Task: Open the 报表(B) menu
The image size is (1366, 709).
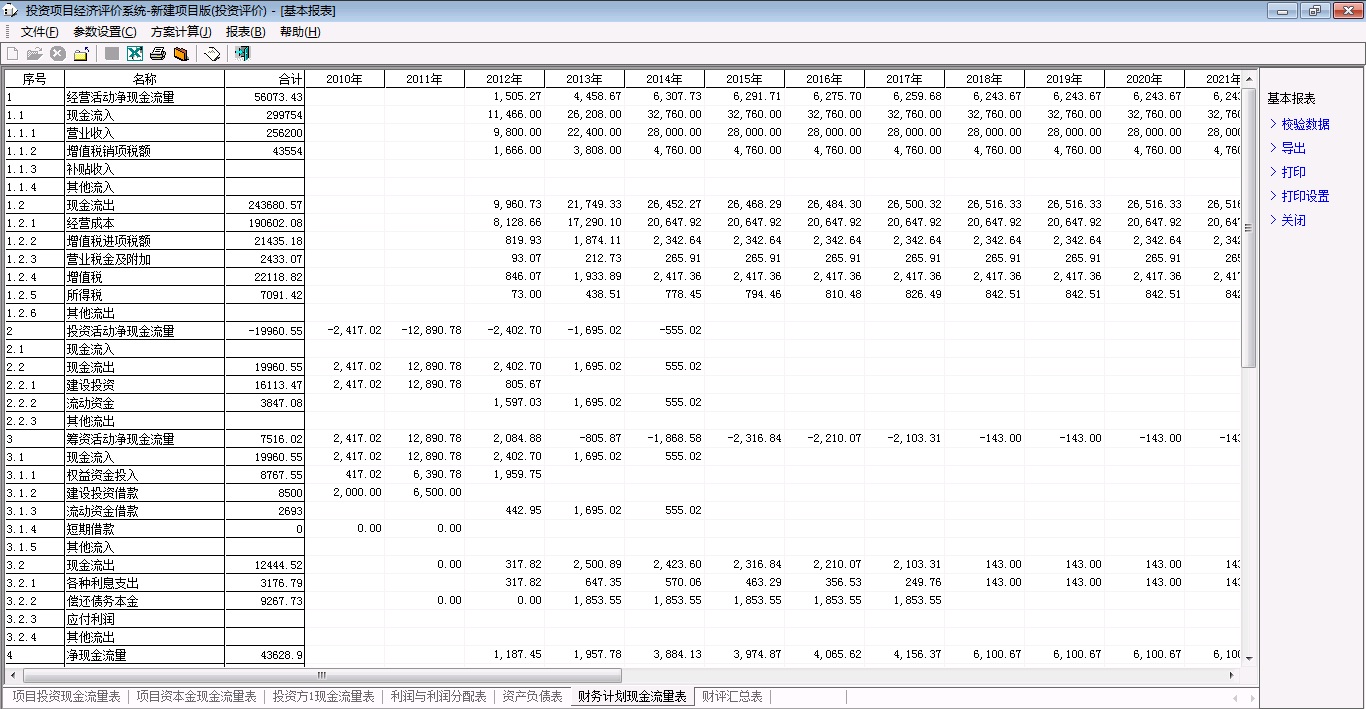Action: pyautogui.click(x=245, y=32)
